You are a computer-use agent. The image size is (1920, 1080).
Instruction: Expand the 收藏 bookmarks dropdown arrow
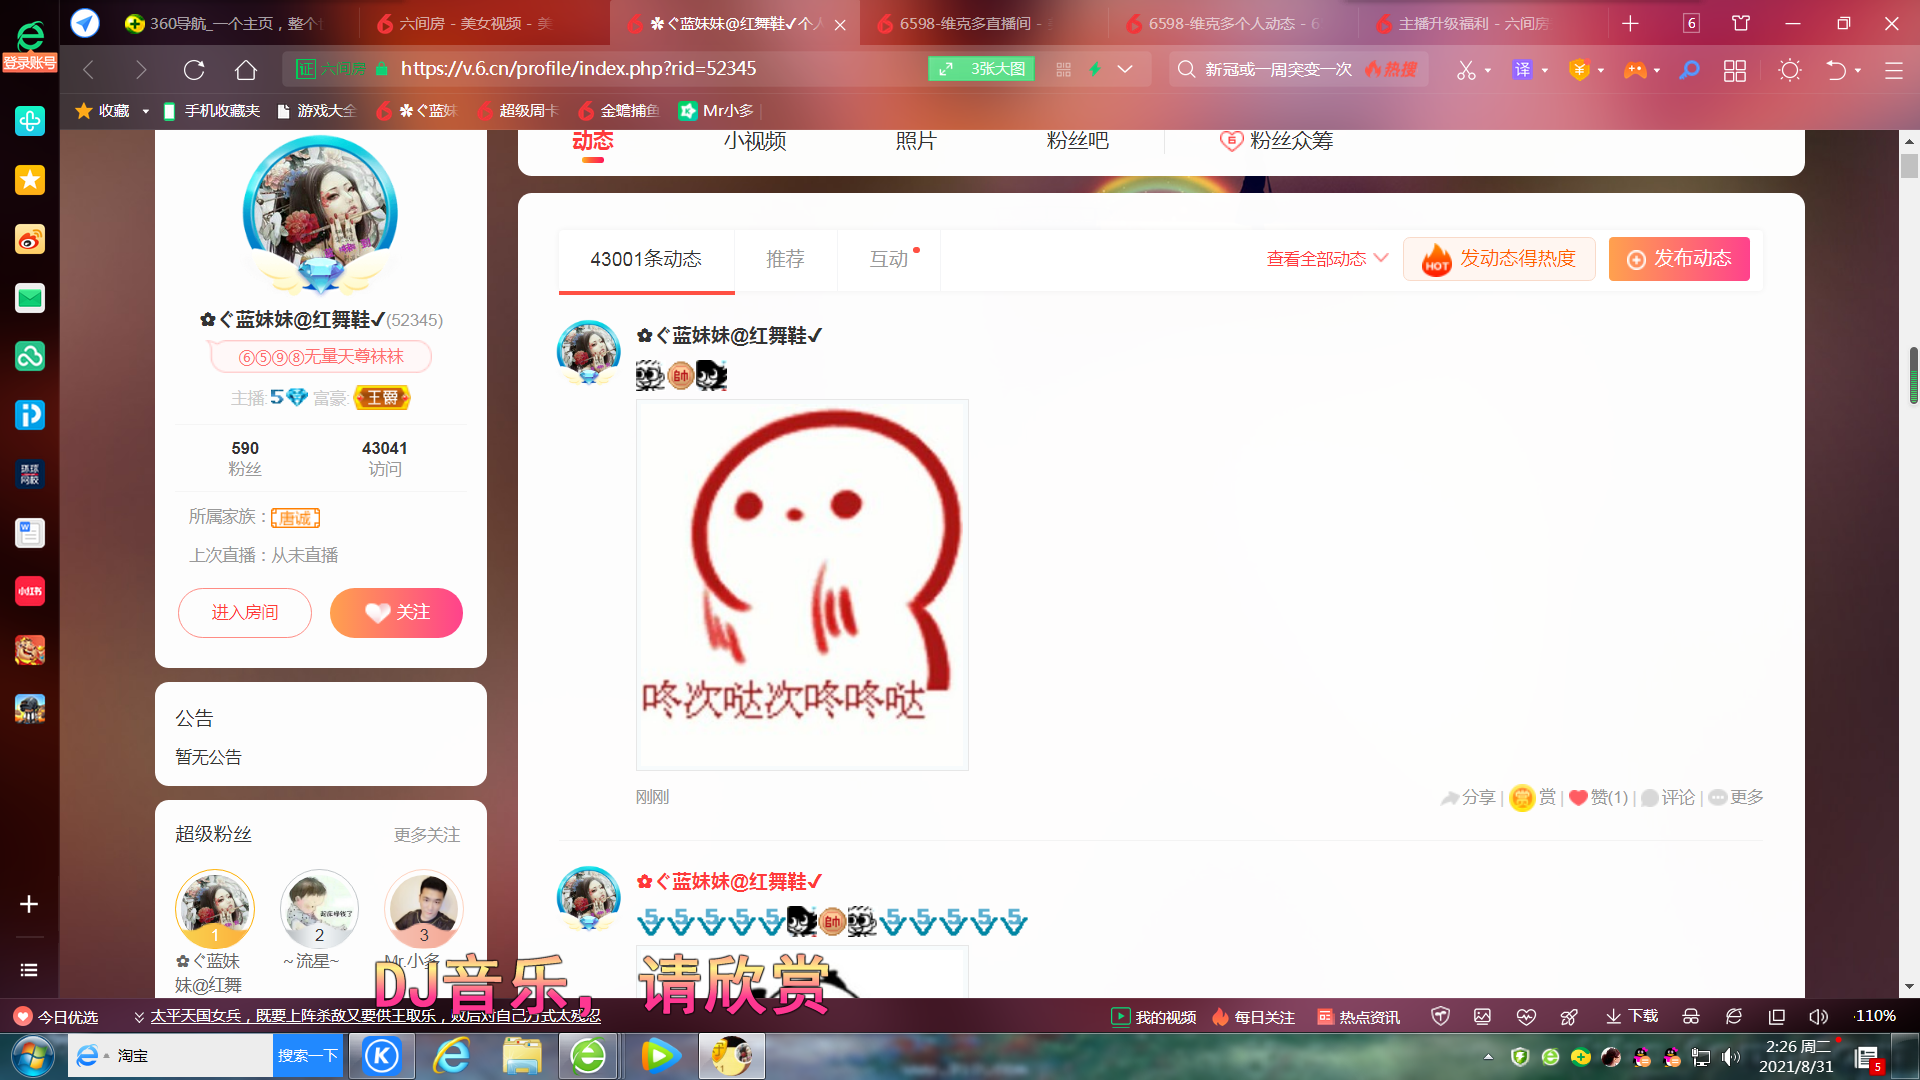(145, 111)
